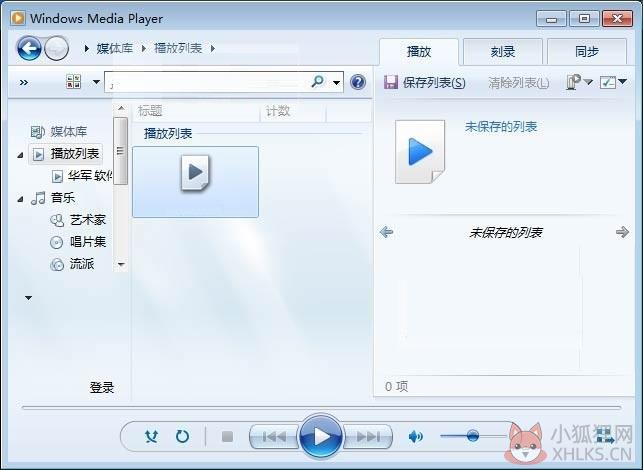643x470 pixels.
Task: Select 唱片集 album item in tree
Action: click(78, 242)
